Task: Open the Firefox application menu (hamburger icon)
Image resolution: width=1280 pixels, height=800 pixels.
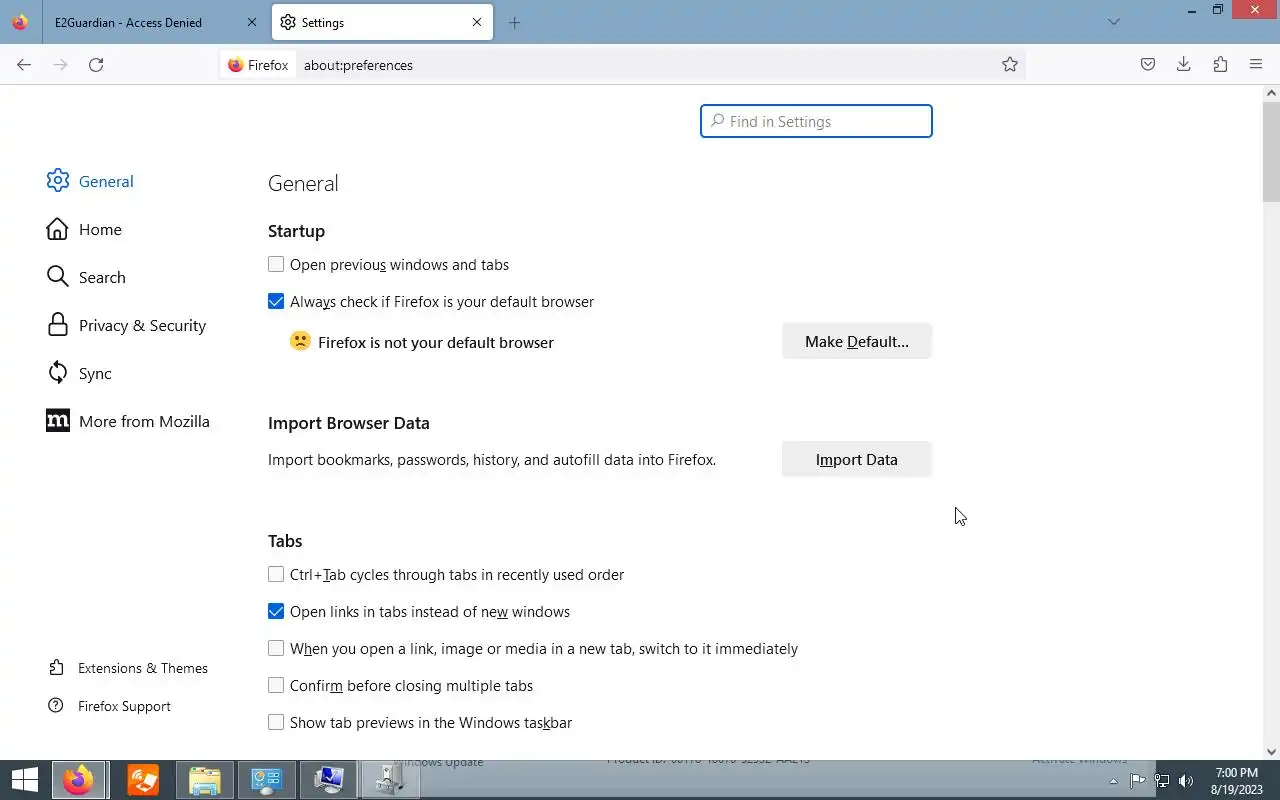Action: tap(1256, 64)
